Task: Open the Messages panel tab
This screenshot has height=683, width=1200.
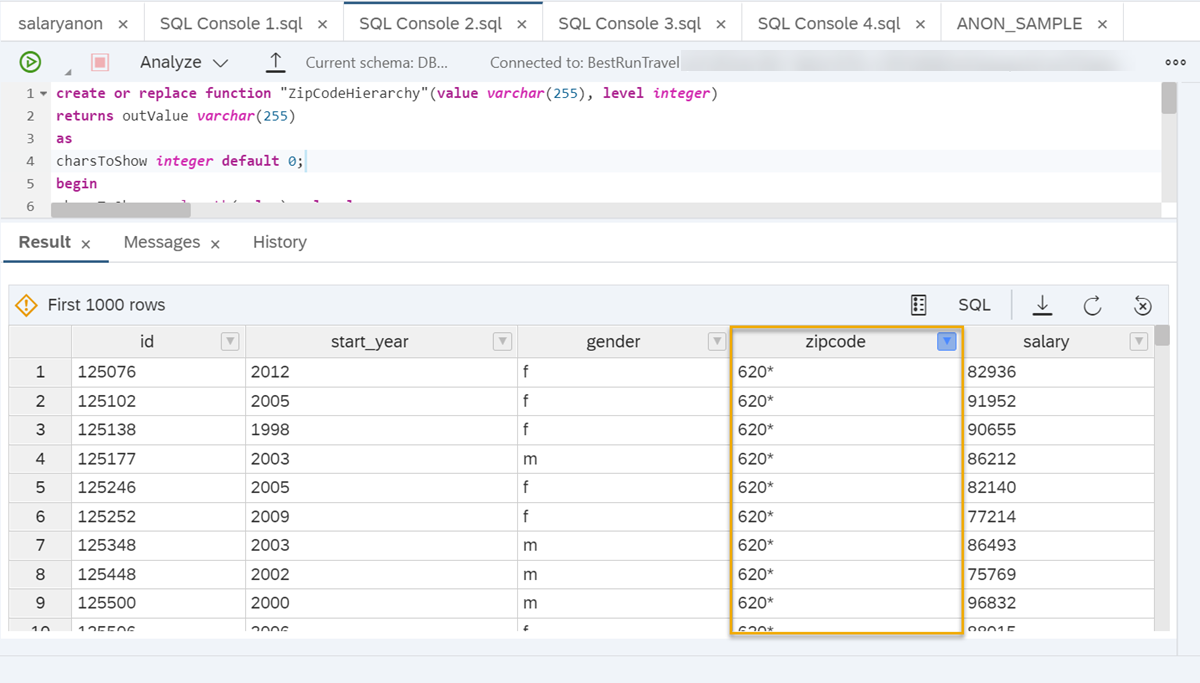Action: (x=162, y=242)
